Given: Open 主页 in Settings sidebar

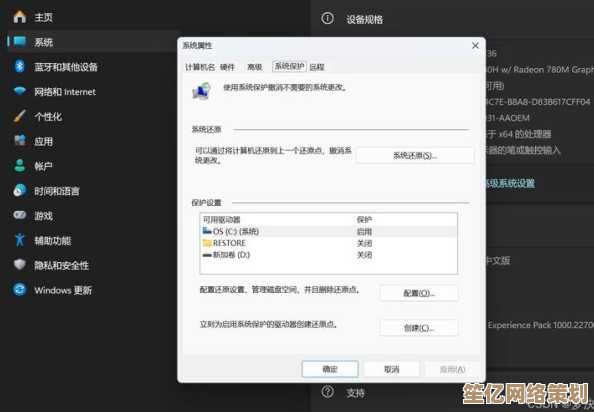Looking at the screenshot, I should tap(43, 17).
